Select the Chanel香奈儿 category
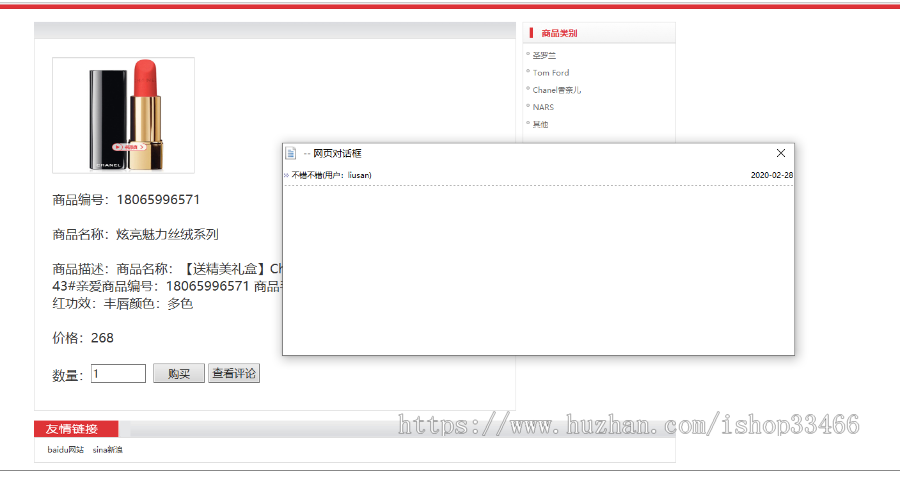This screenshot has height=482, width=900. (557, 90)
